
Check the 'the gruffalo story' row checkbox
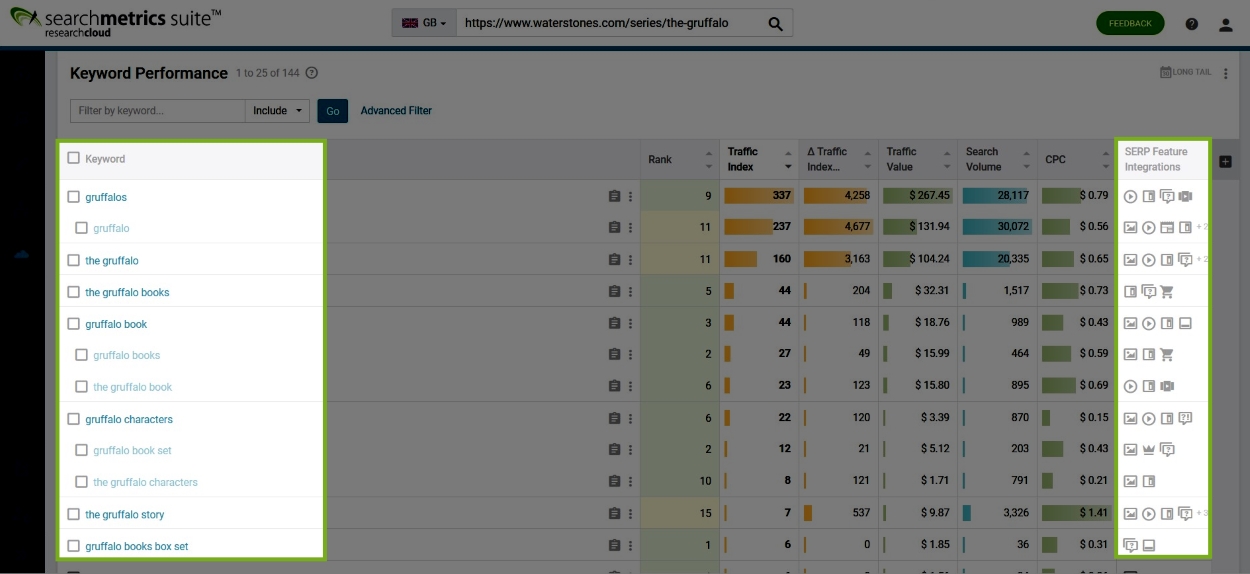pos(73,514)
